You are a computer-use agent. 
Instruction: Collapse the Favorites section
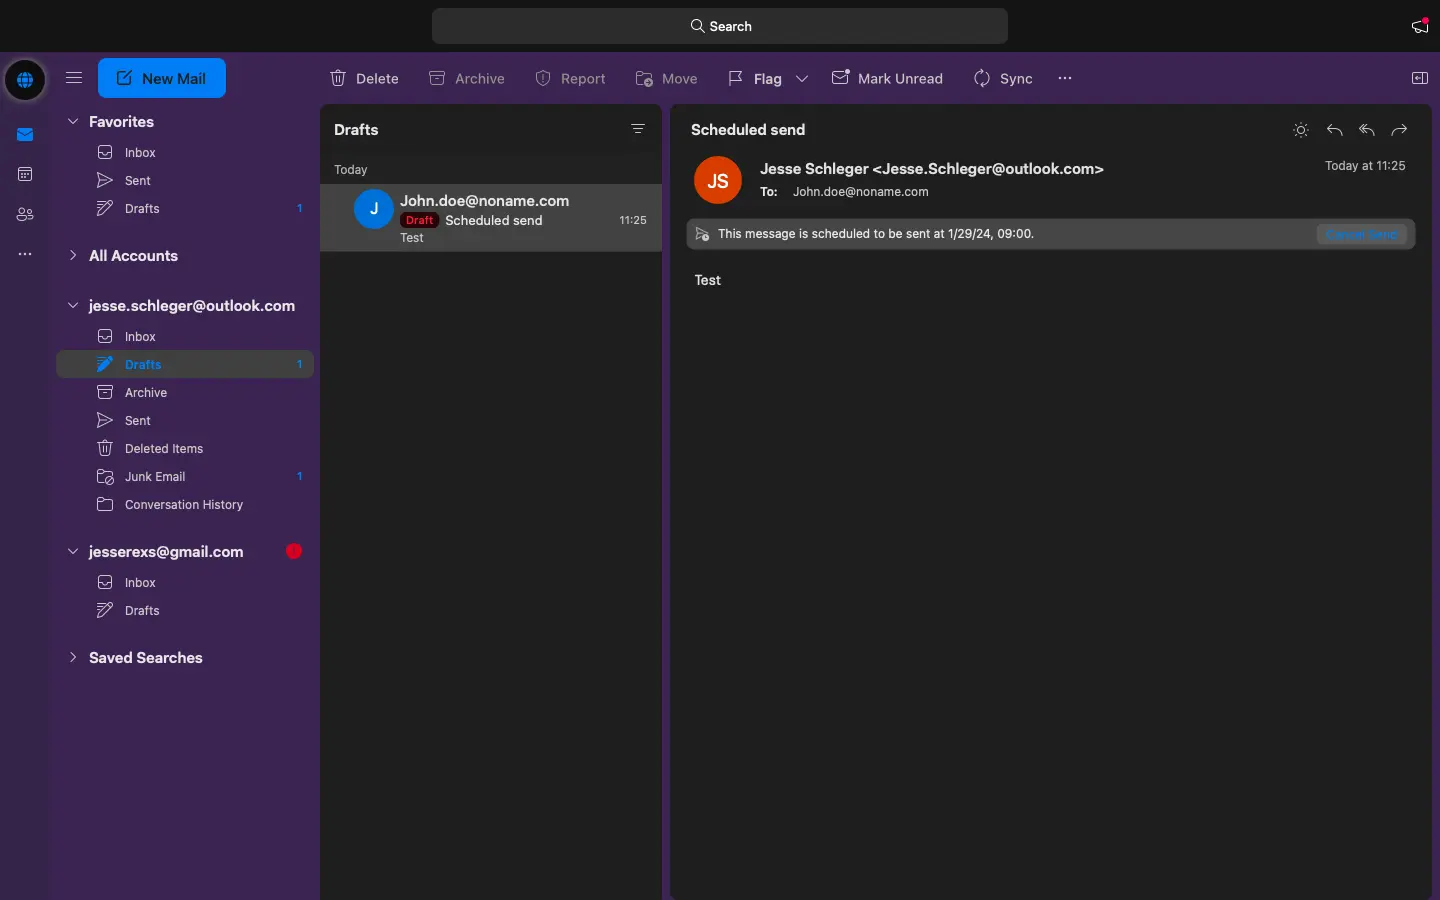point(73,122)
